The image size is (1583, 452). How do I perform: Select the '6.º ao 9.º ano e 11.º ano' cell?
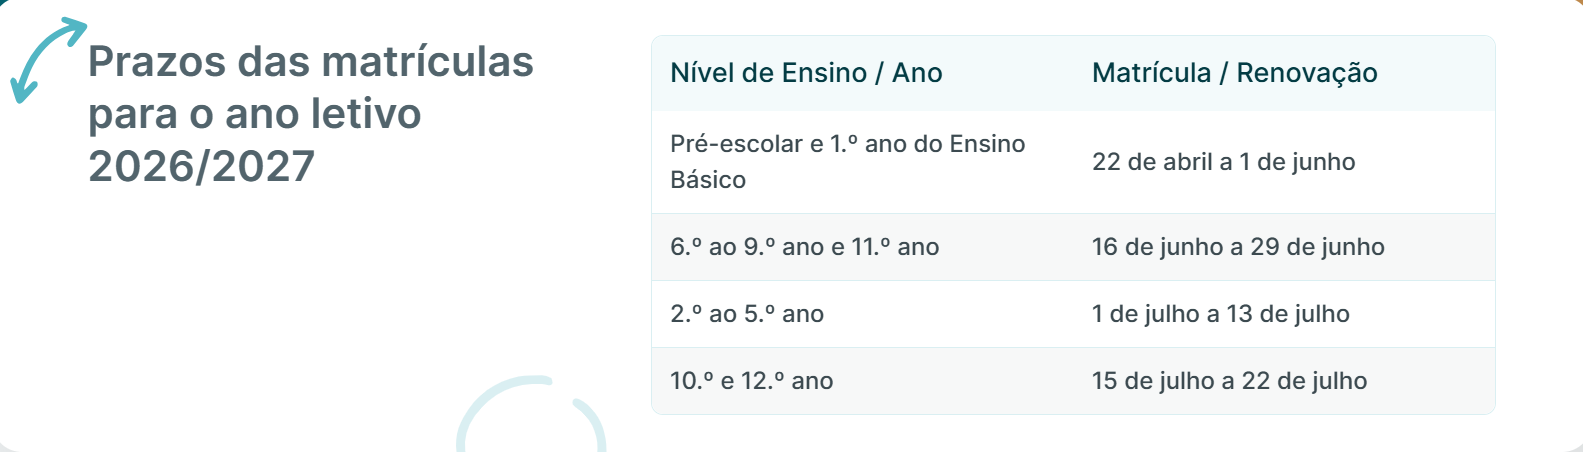point(804,247)
